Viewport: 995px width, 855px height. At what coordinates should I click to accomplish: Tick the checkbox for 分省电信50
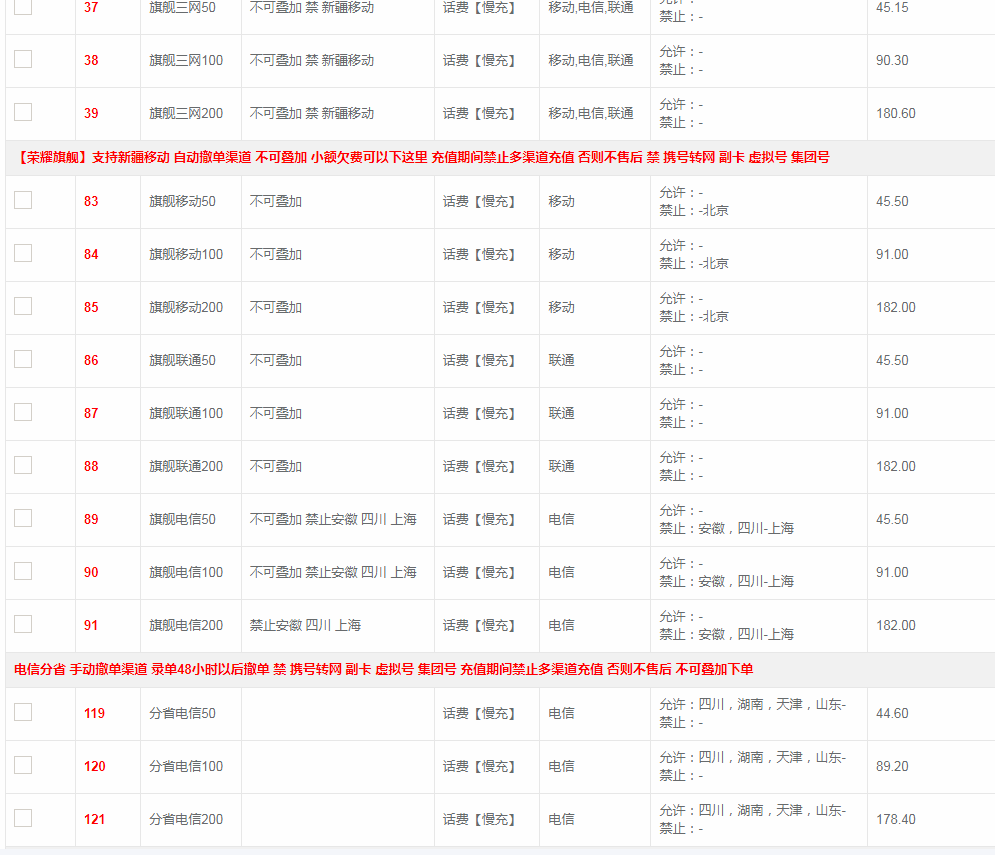23,712
